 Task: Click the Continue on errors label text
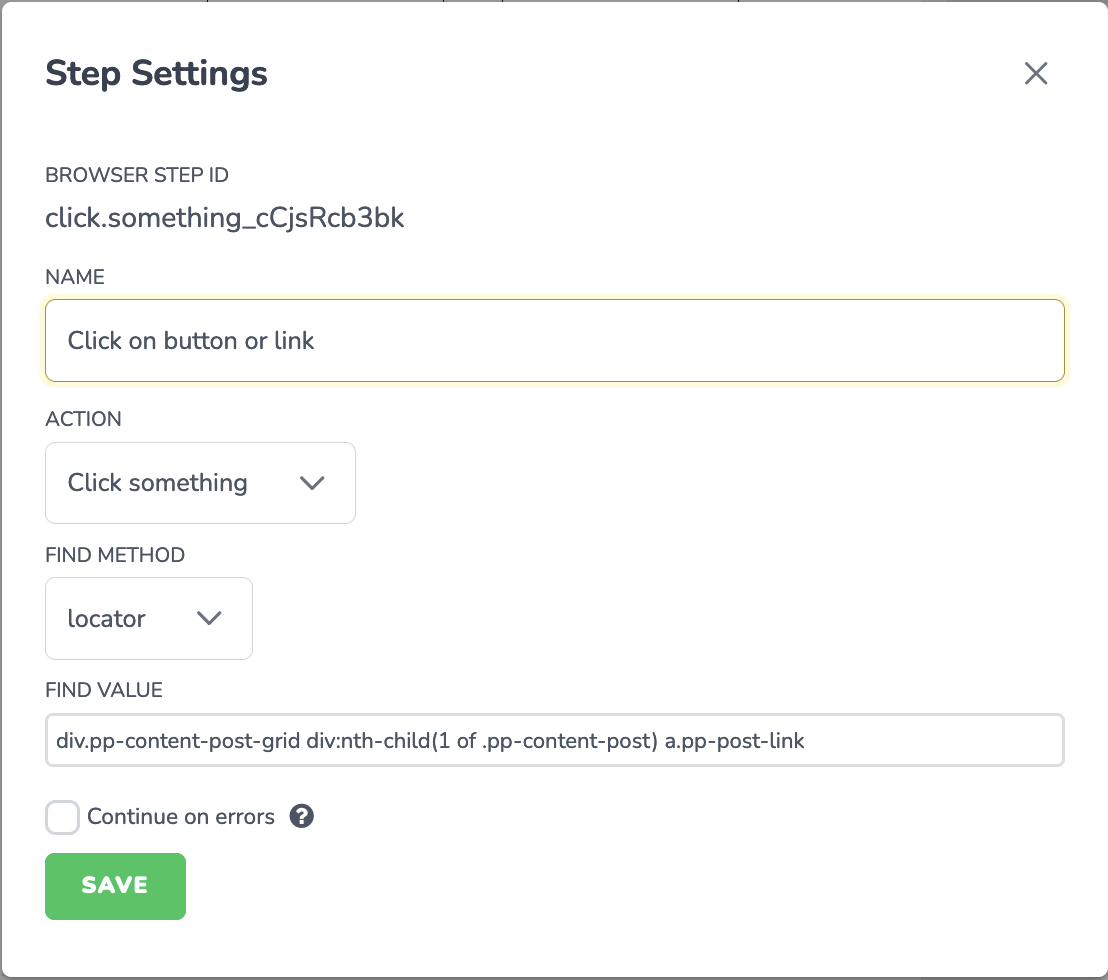pos(181,817)
